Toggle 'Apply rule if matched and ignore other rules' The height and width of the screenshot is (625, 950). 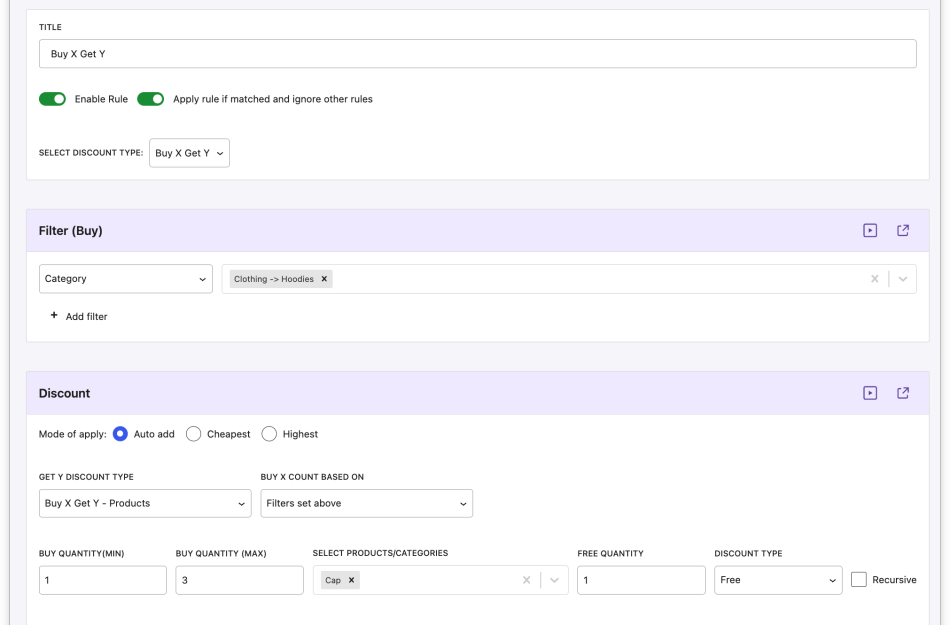(x=150, y=99)
